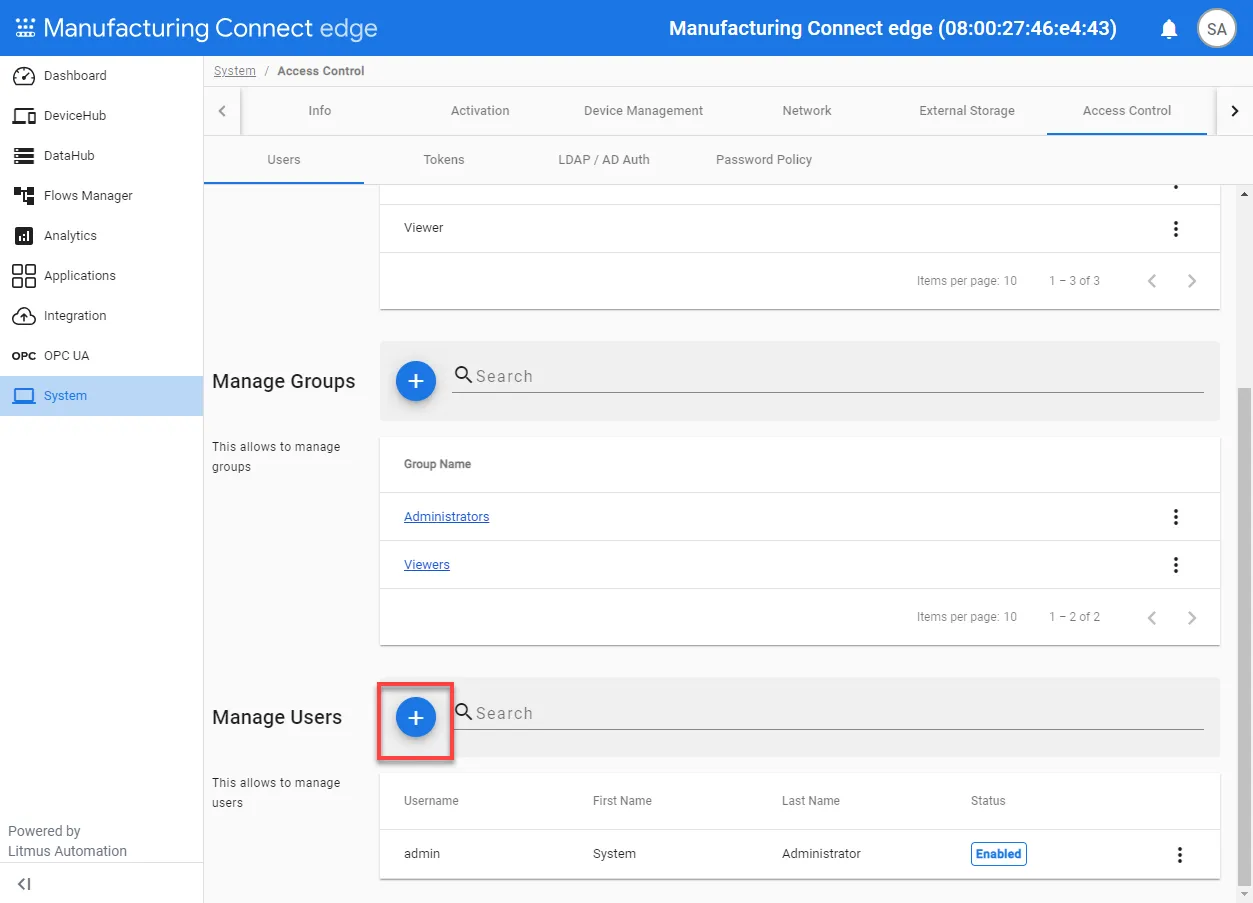1253x903 pixels.
Task: Go to next page of roles list
Action: pos(1192,281)
